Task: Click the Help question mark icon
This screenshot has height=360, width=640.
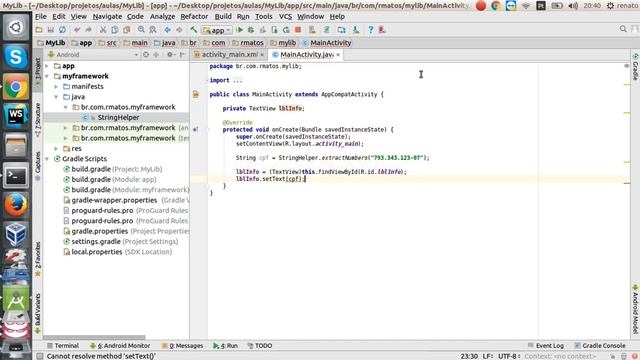Action: 371,30
